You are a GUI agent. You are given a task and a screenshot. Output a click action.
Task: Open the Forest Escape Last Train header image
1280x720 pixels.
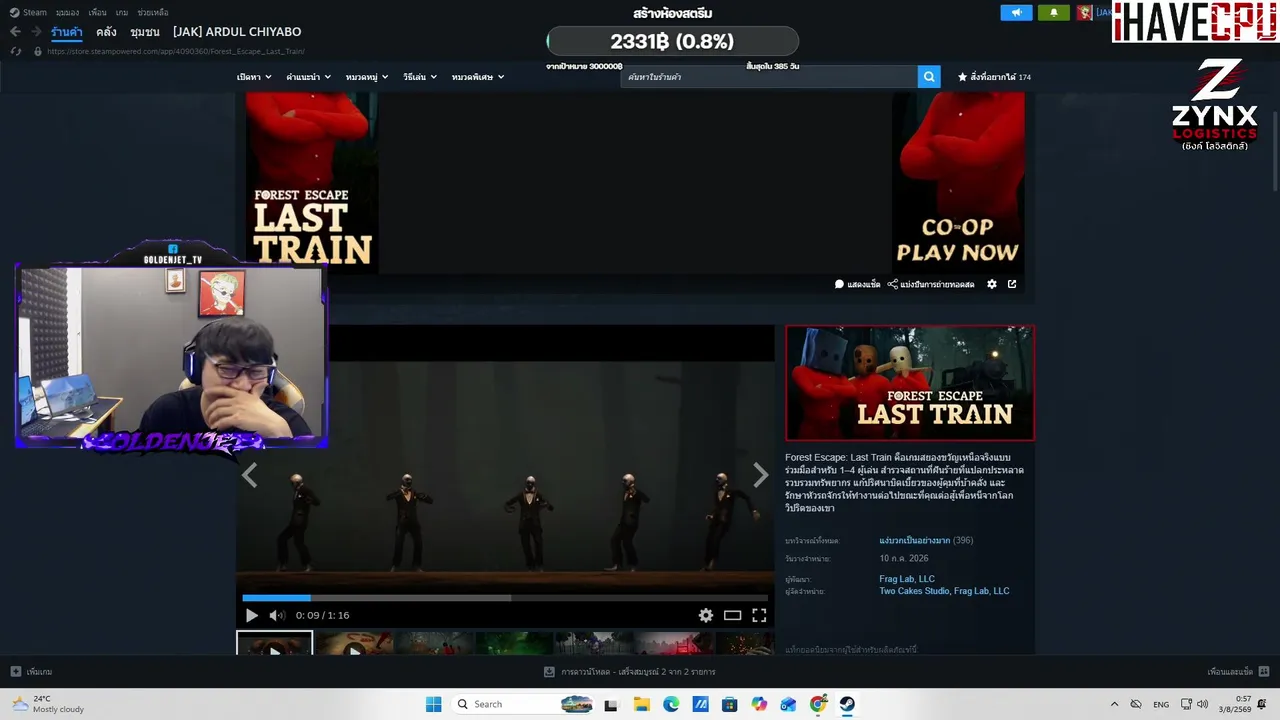point(910,383)
